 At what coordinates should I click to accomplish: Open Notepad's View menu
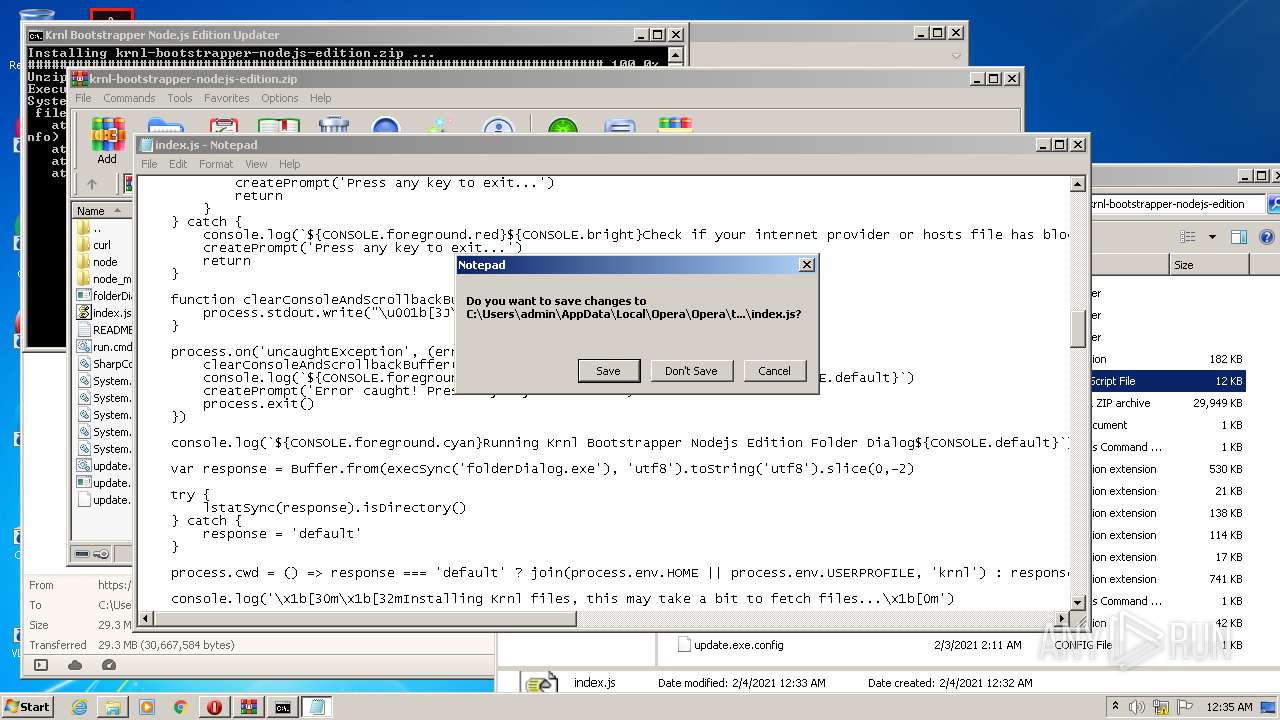click(256, 164)
